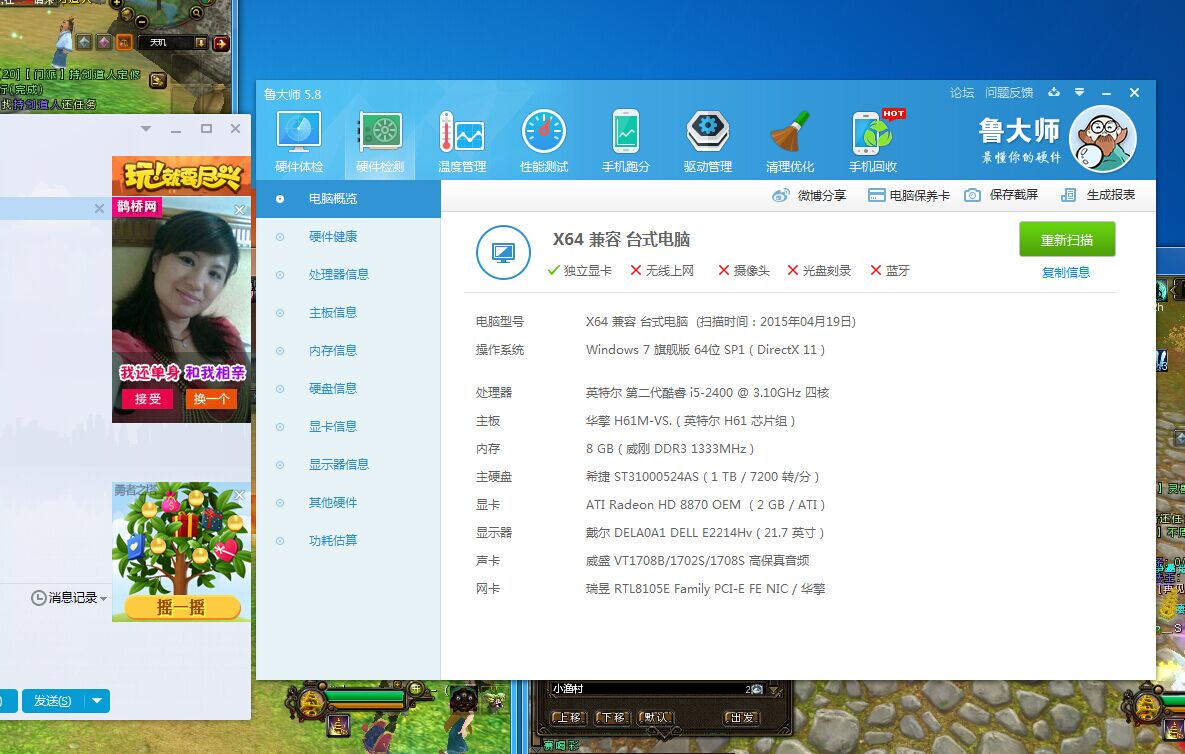Image resolution: width=1185 pixels, height=754 pixels.
Task: Open the arrow beside 发送(S) button
Action: pyautogui.click(x=97, y=700)
